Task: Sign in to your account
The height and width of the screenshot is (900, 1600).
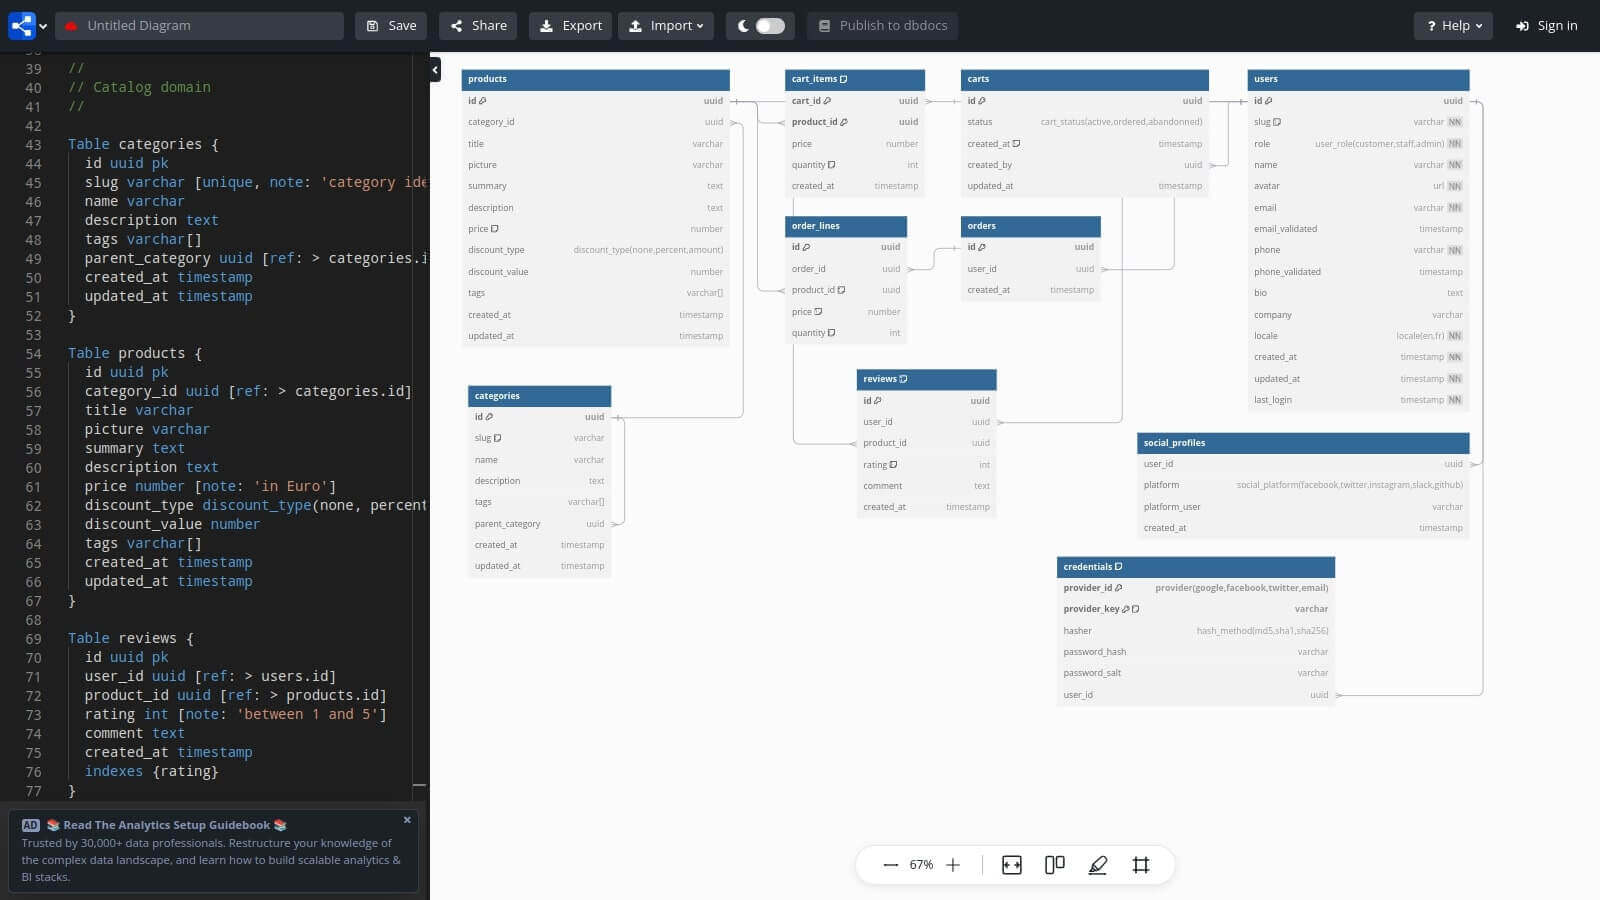Action: coord(1545,25)
